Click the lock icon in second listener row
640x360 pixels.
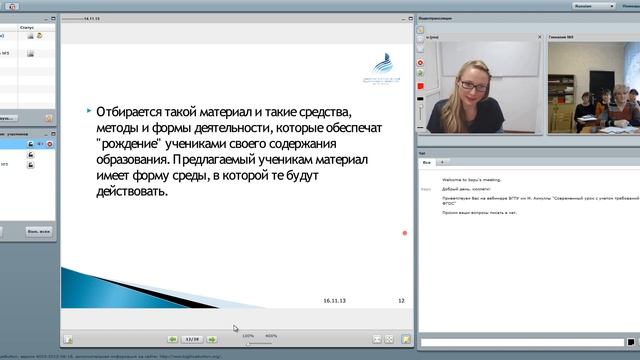click(x=31, y=155)
